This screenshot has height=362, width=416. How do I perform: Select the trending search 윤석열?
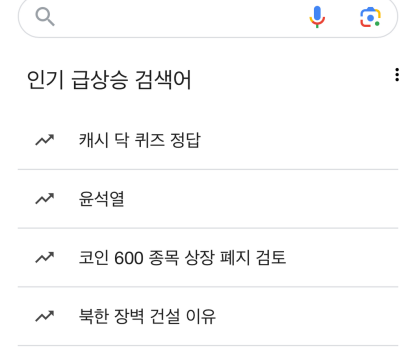point(102,199)
